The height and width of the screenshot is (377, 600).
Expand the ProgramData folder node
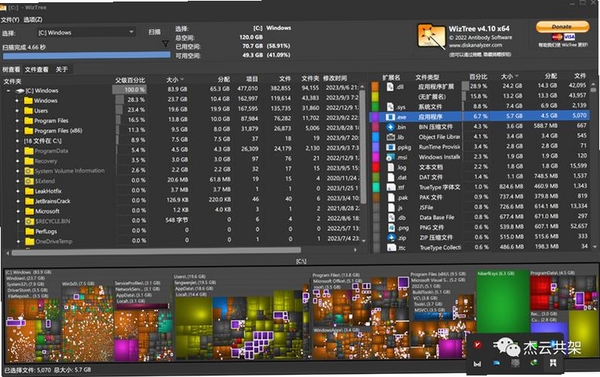pos(17,151)
